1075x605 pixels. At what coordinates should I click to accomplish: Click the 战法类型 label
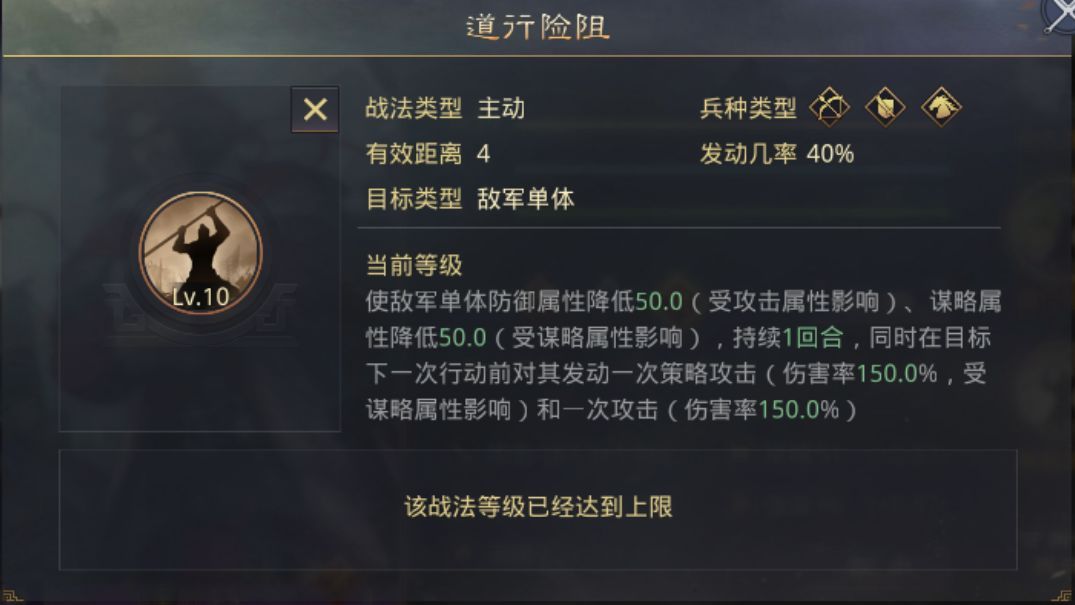[414, 108]
